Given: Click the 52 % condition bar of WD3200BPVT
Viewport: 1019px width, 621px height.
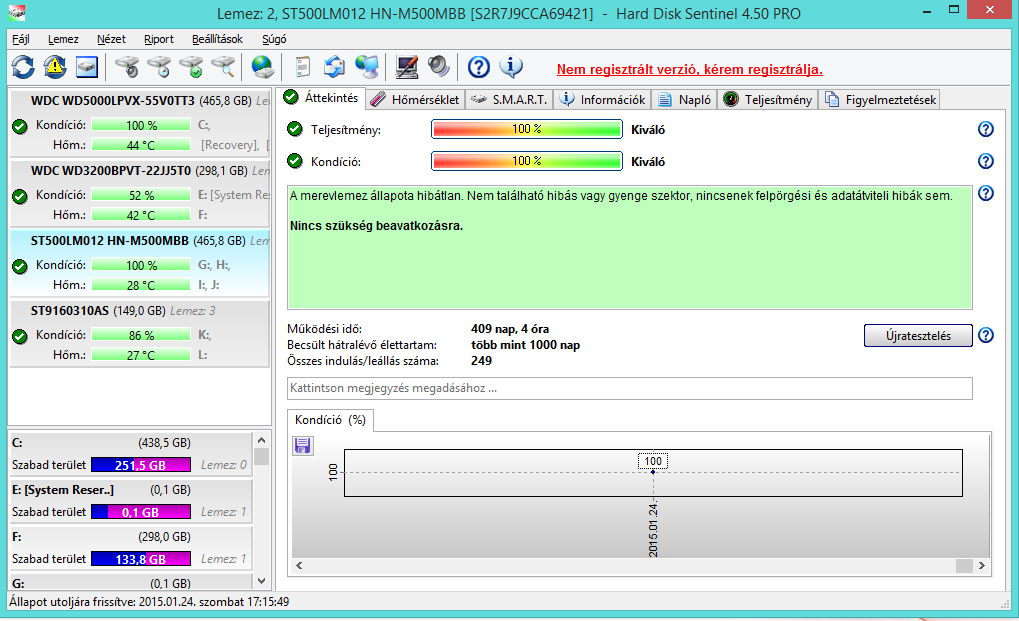Looking at the screenshot, I should [x=141, y=196].
